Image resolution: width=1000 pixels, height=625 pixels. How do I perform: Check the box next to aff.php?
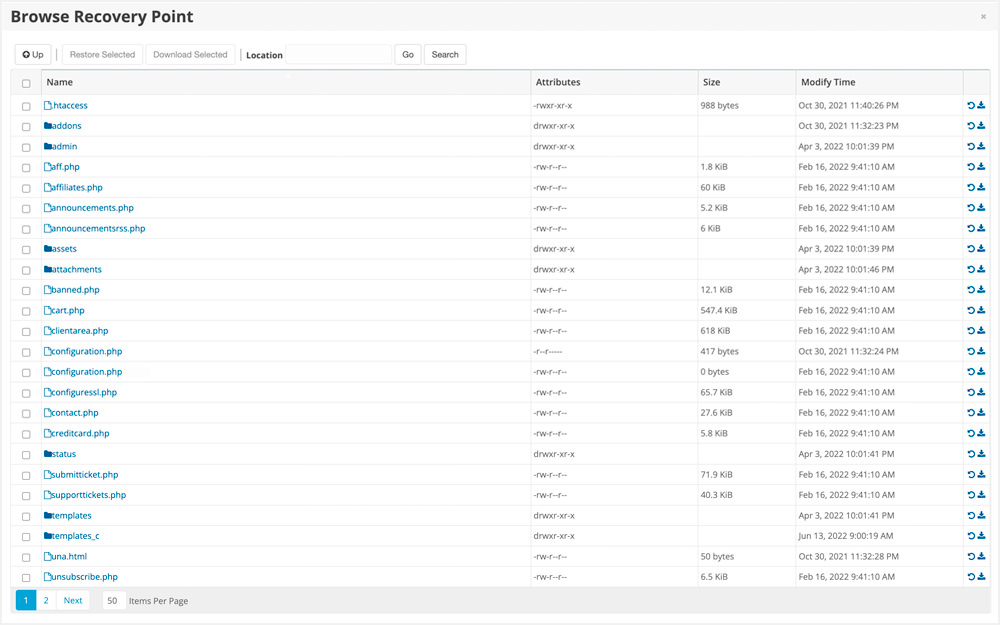point(26,167)
